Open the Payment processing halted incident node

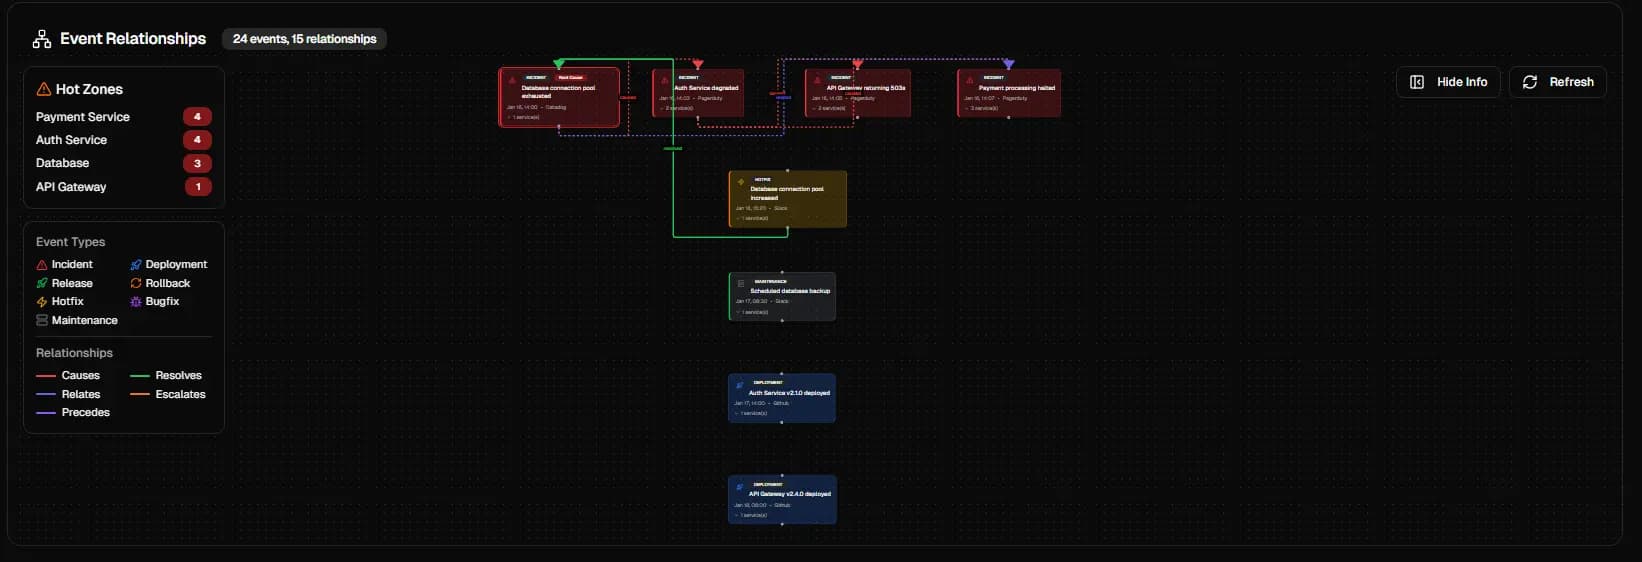(1009, 93)
